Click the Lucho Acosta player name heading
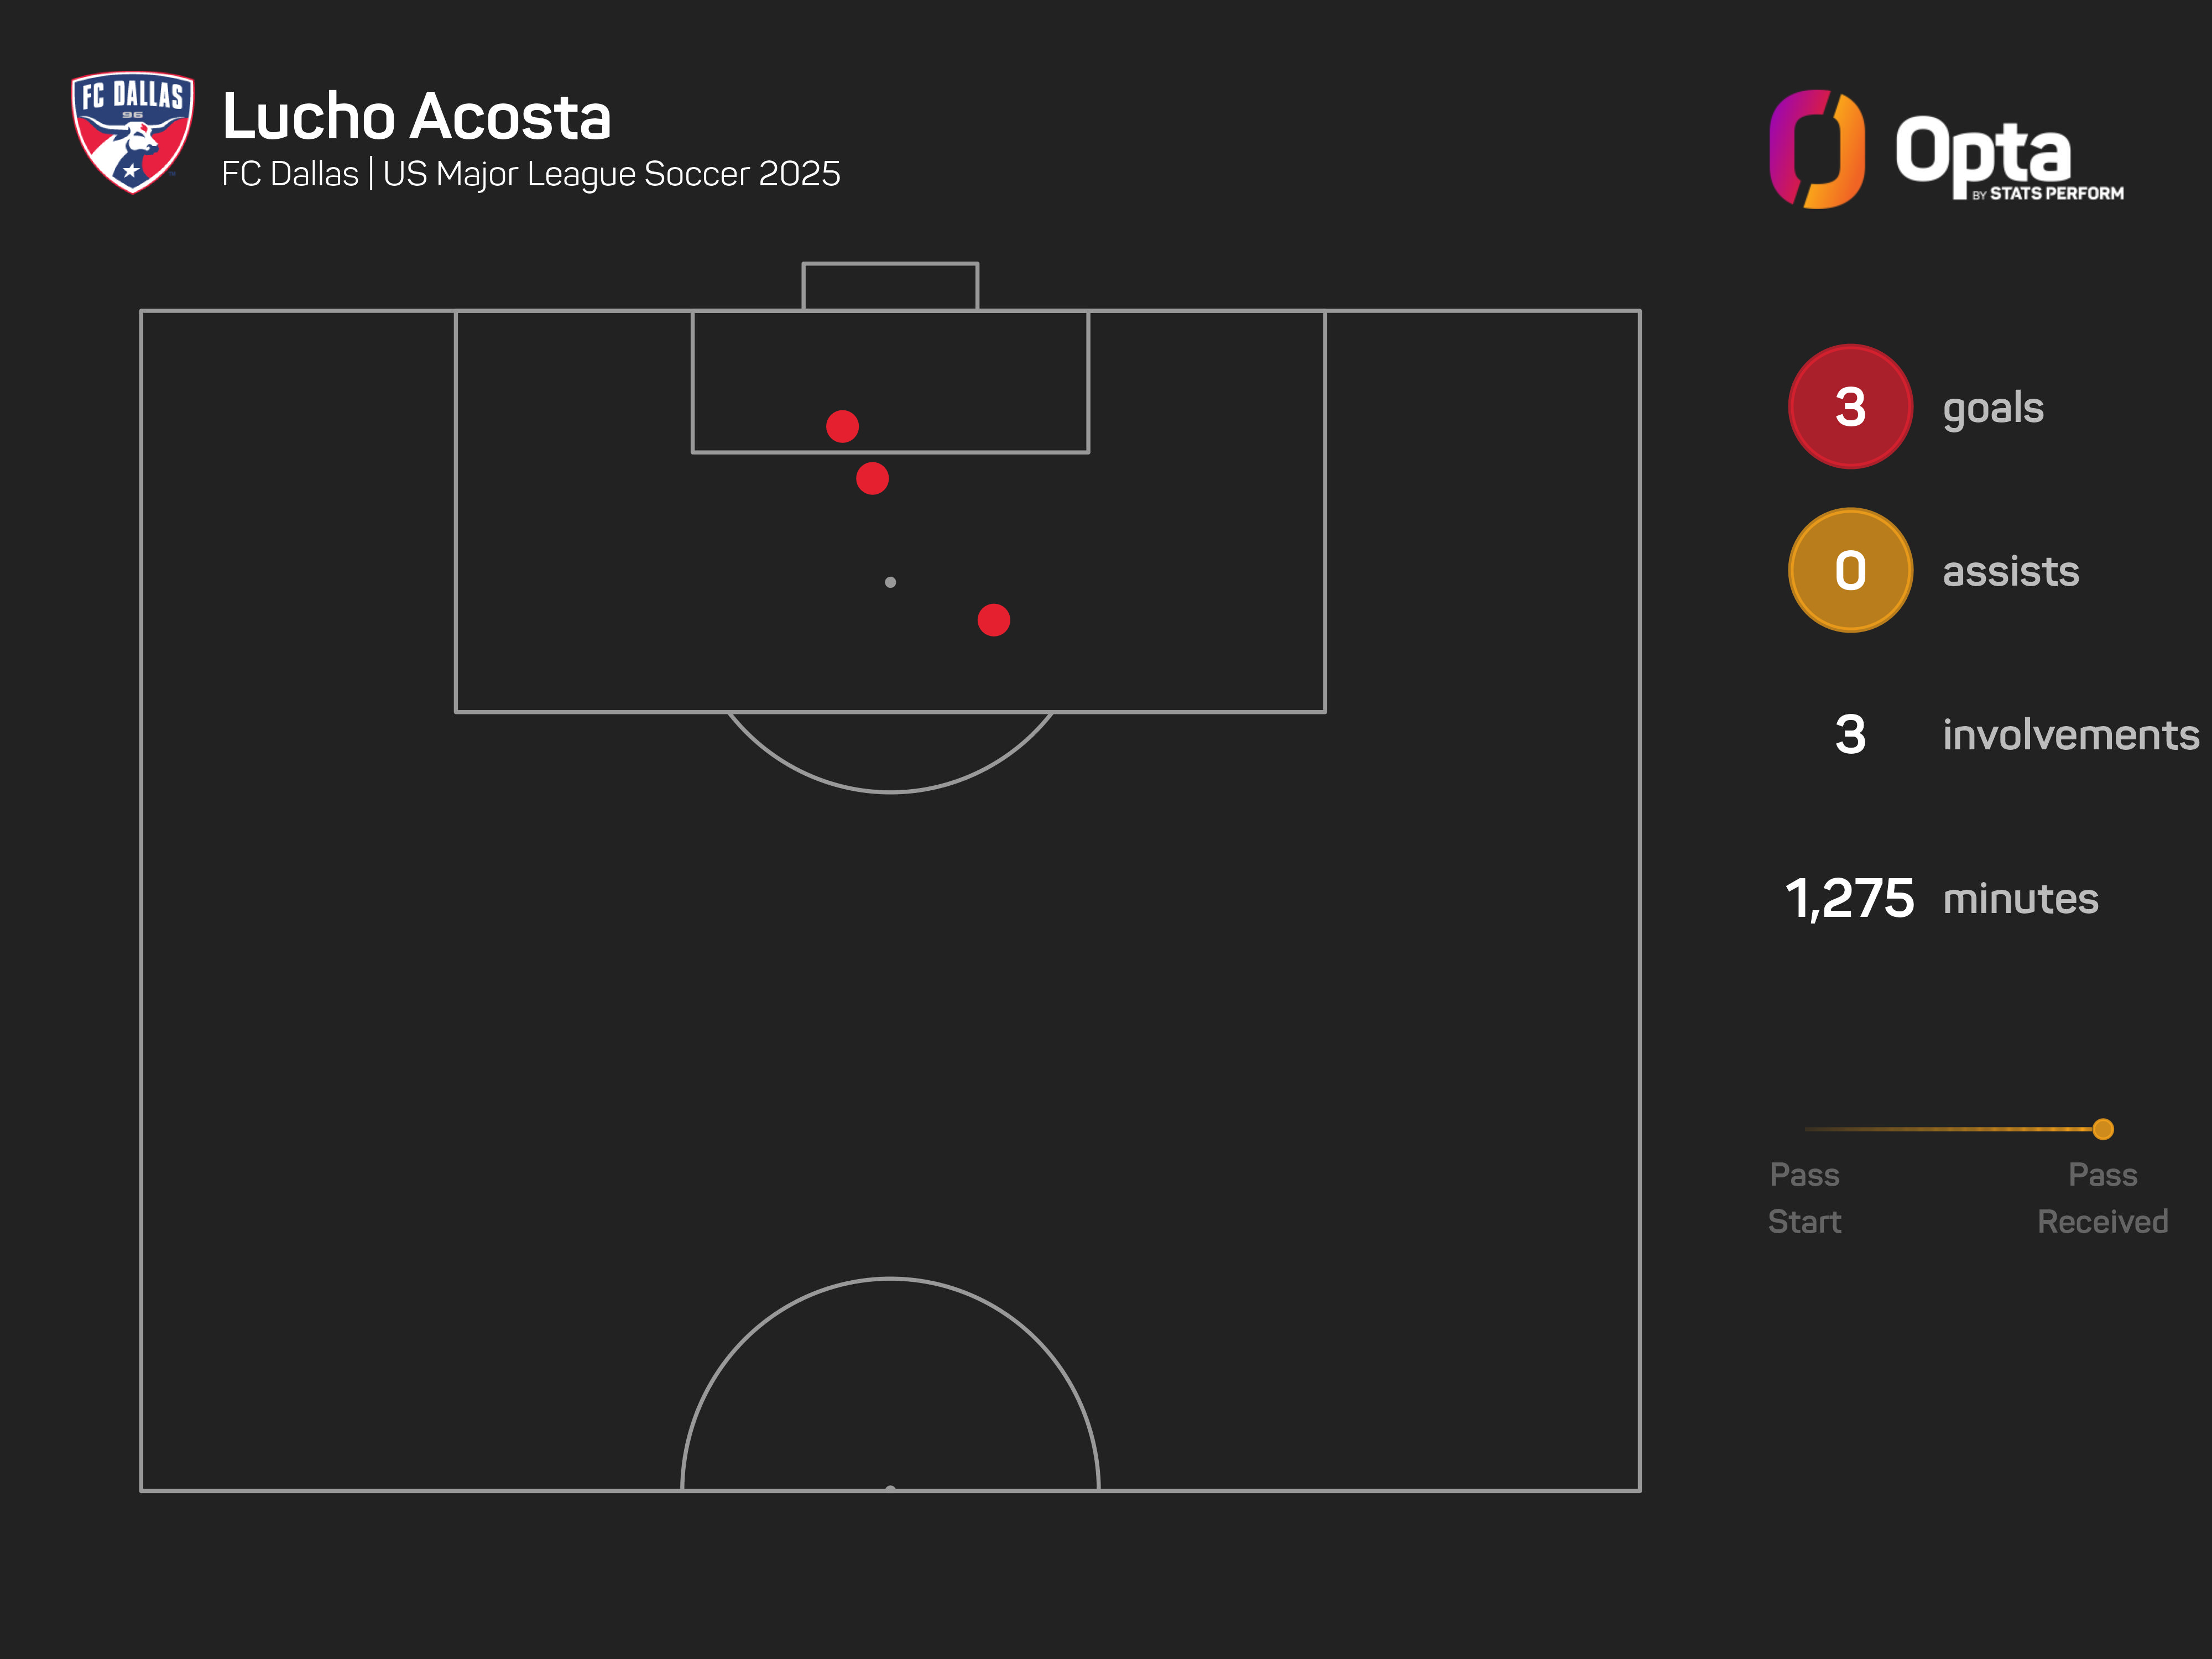 [416, 117]
